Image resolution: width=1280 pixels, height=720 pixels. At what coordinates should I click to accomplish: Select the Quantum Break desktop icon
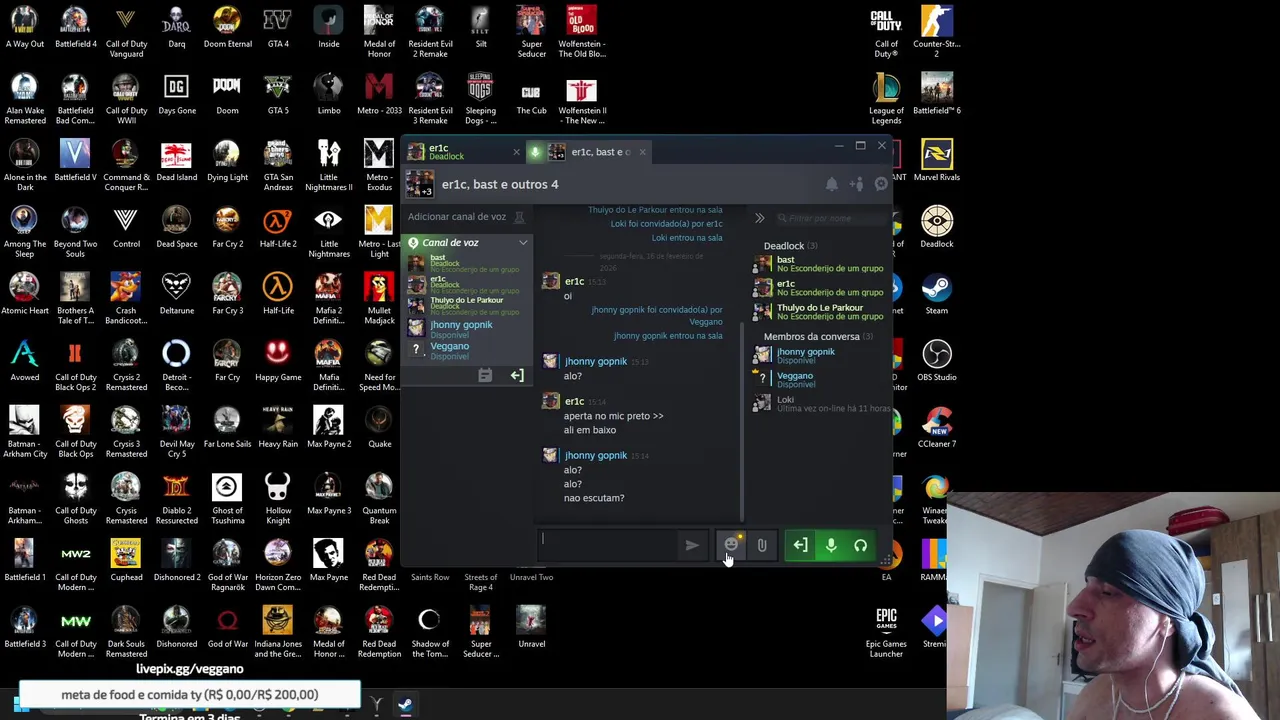(379, 499)
